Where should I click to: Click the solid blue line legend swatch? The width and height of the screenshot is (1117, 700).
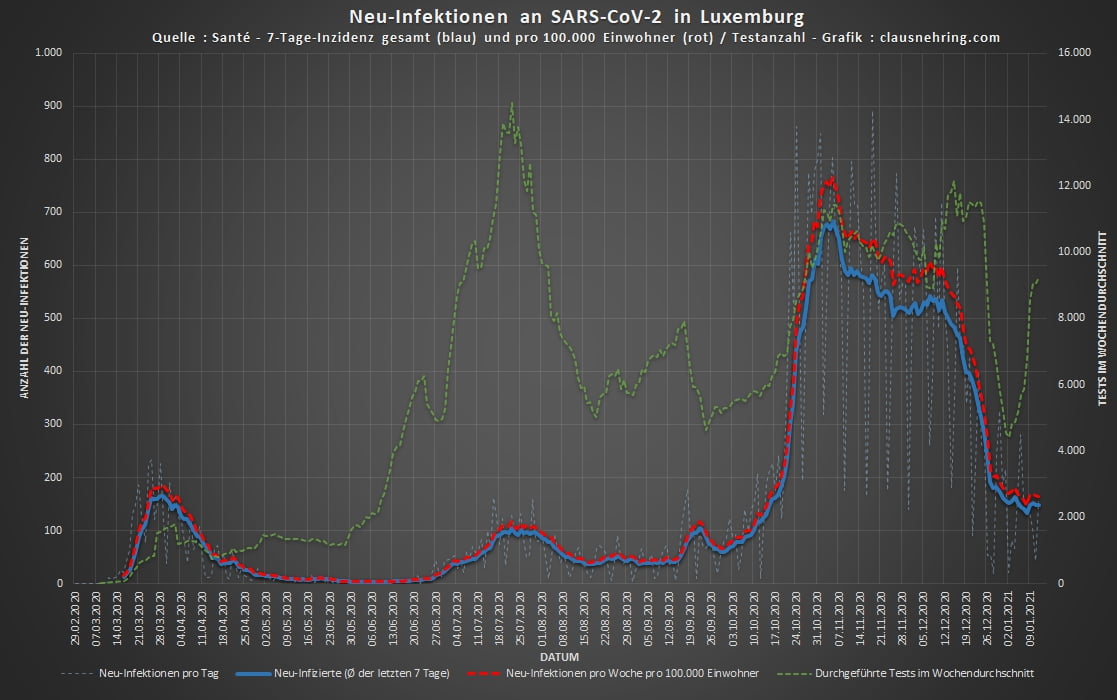[254, 673]
